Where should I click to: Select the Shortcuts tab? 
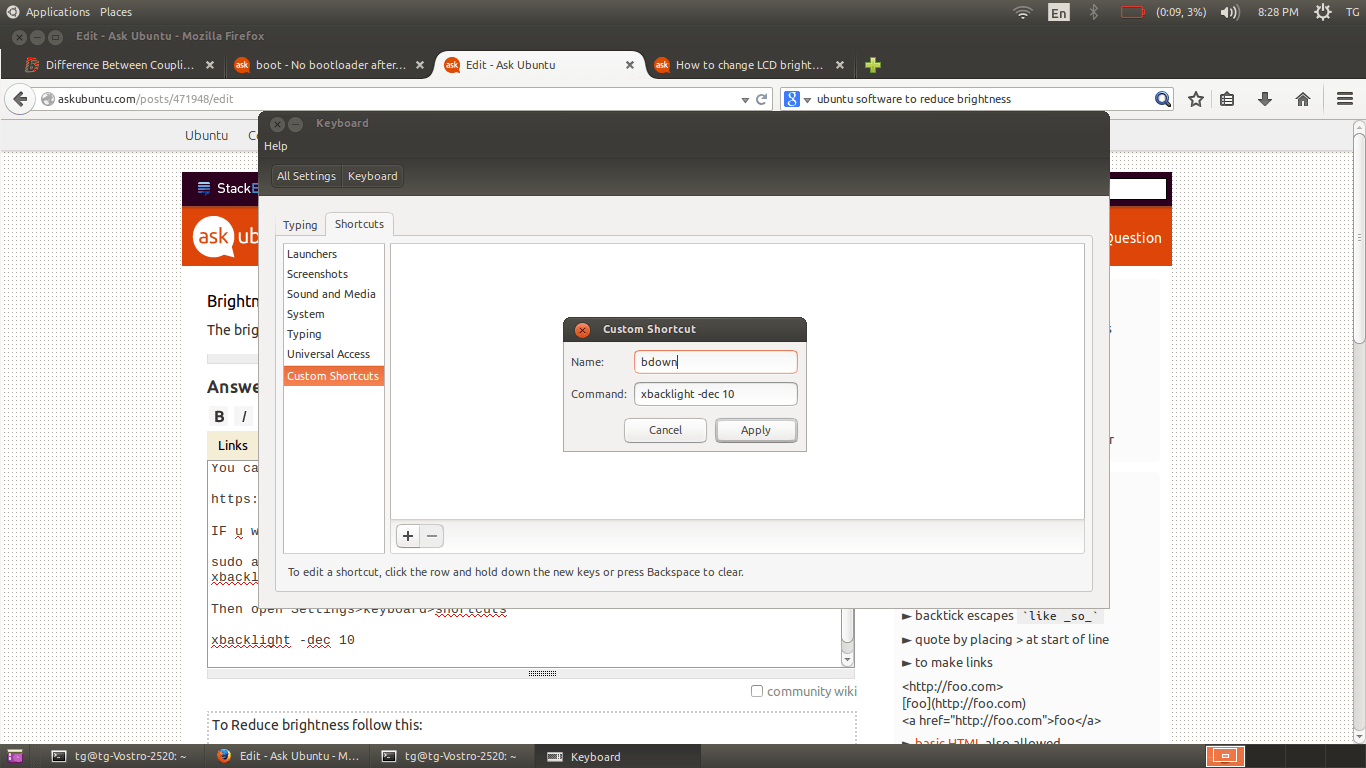click(x=359, y=224)
